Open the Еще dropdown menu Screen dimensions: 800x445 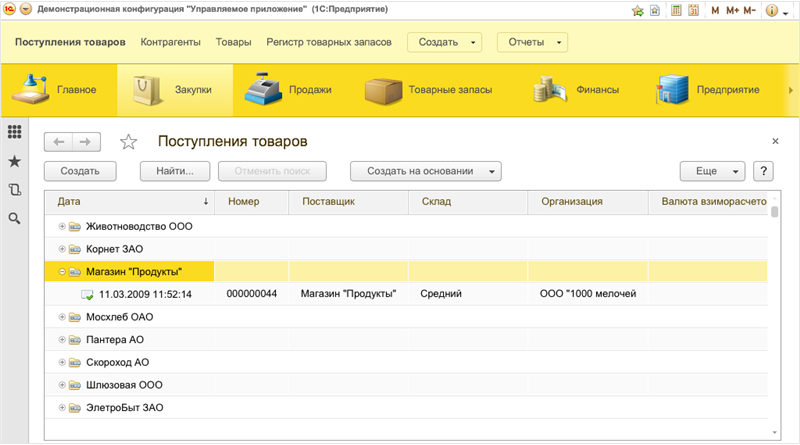click(x=712, y=171)
